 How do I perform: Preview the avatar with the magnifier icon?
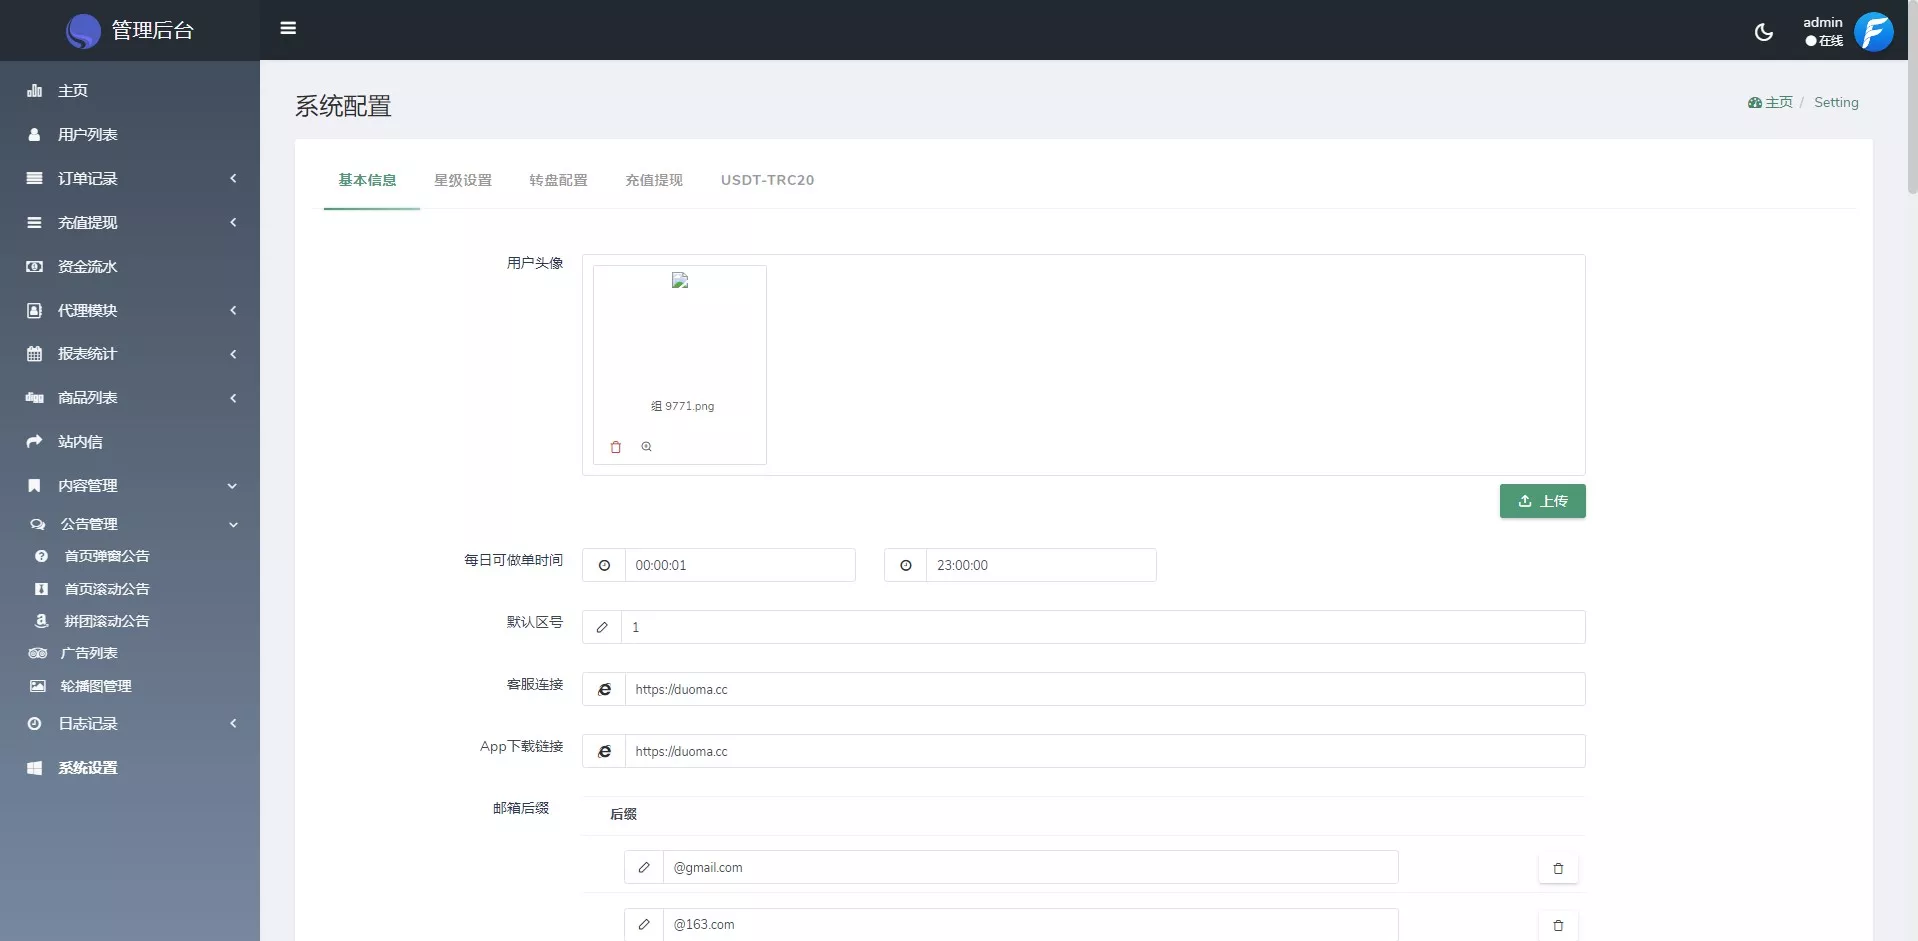(x=647, y=447)
